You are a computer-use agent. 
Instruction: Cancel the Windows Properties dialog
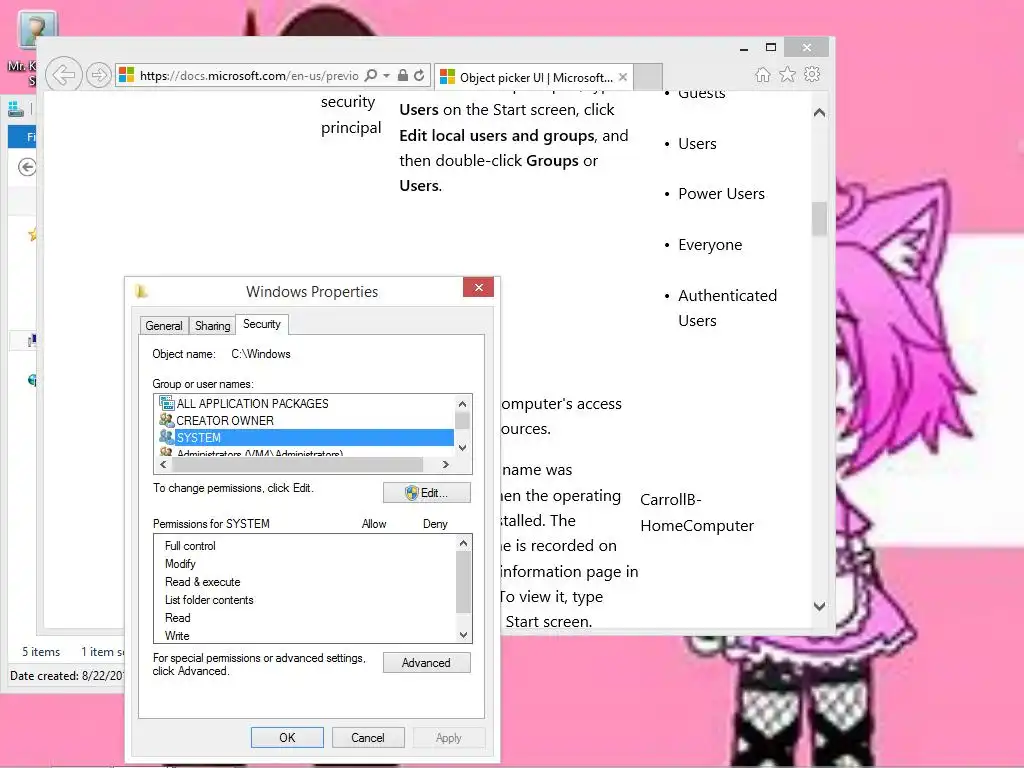tap(368, 737)
